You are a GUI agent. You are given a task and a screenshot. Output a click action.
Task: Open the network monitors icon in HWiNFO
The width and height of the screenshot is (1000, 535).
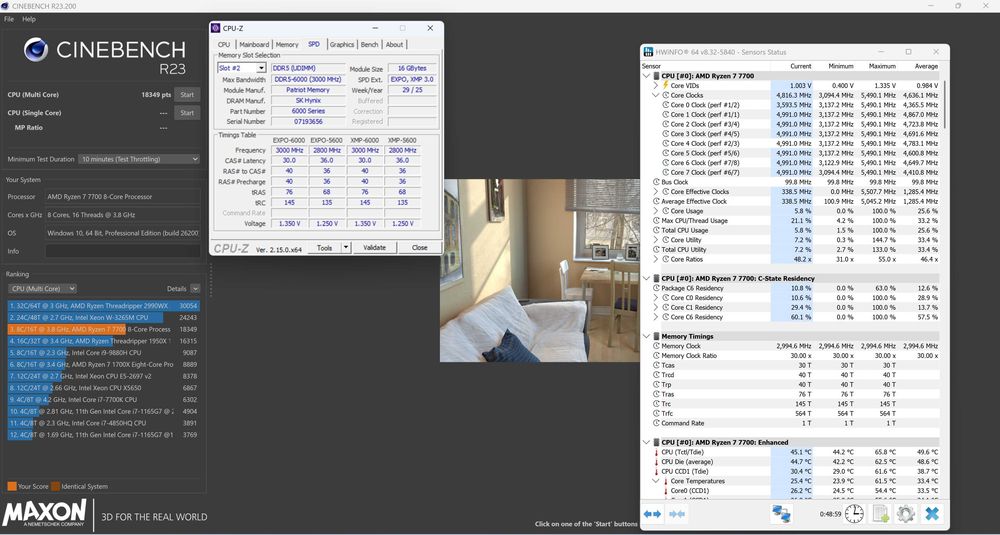click(781, 513)
